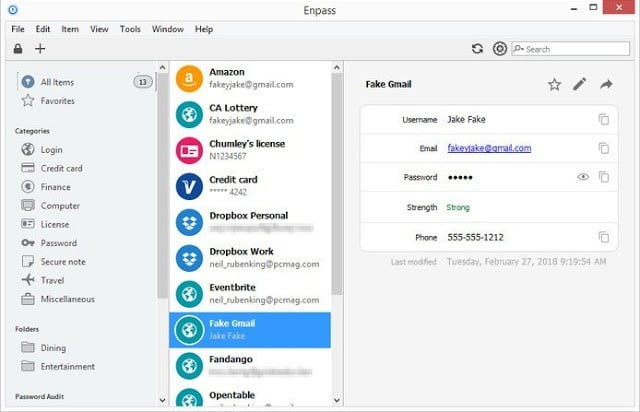
Task: Open the File menu
Action: click(18, 29)
